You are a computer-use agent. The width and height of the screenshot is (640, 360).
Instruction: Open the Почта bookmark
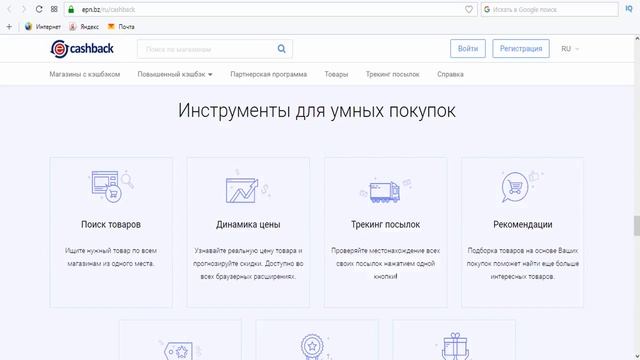coord(121,27)
